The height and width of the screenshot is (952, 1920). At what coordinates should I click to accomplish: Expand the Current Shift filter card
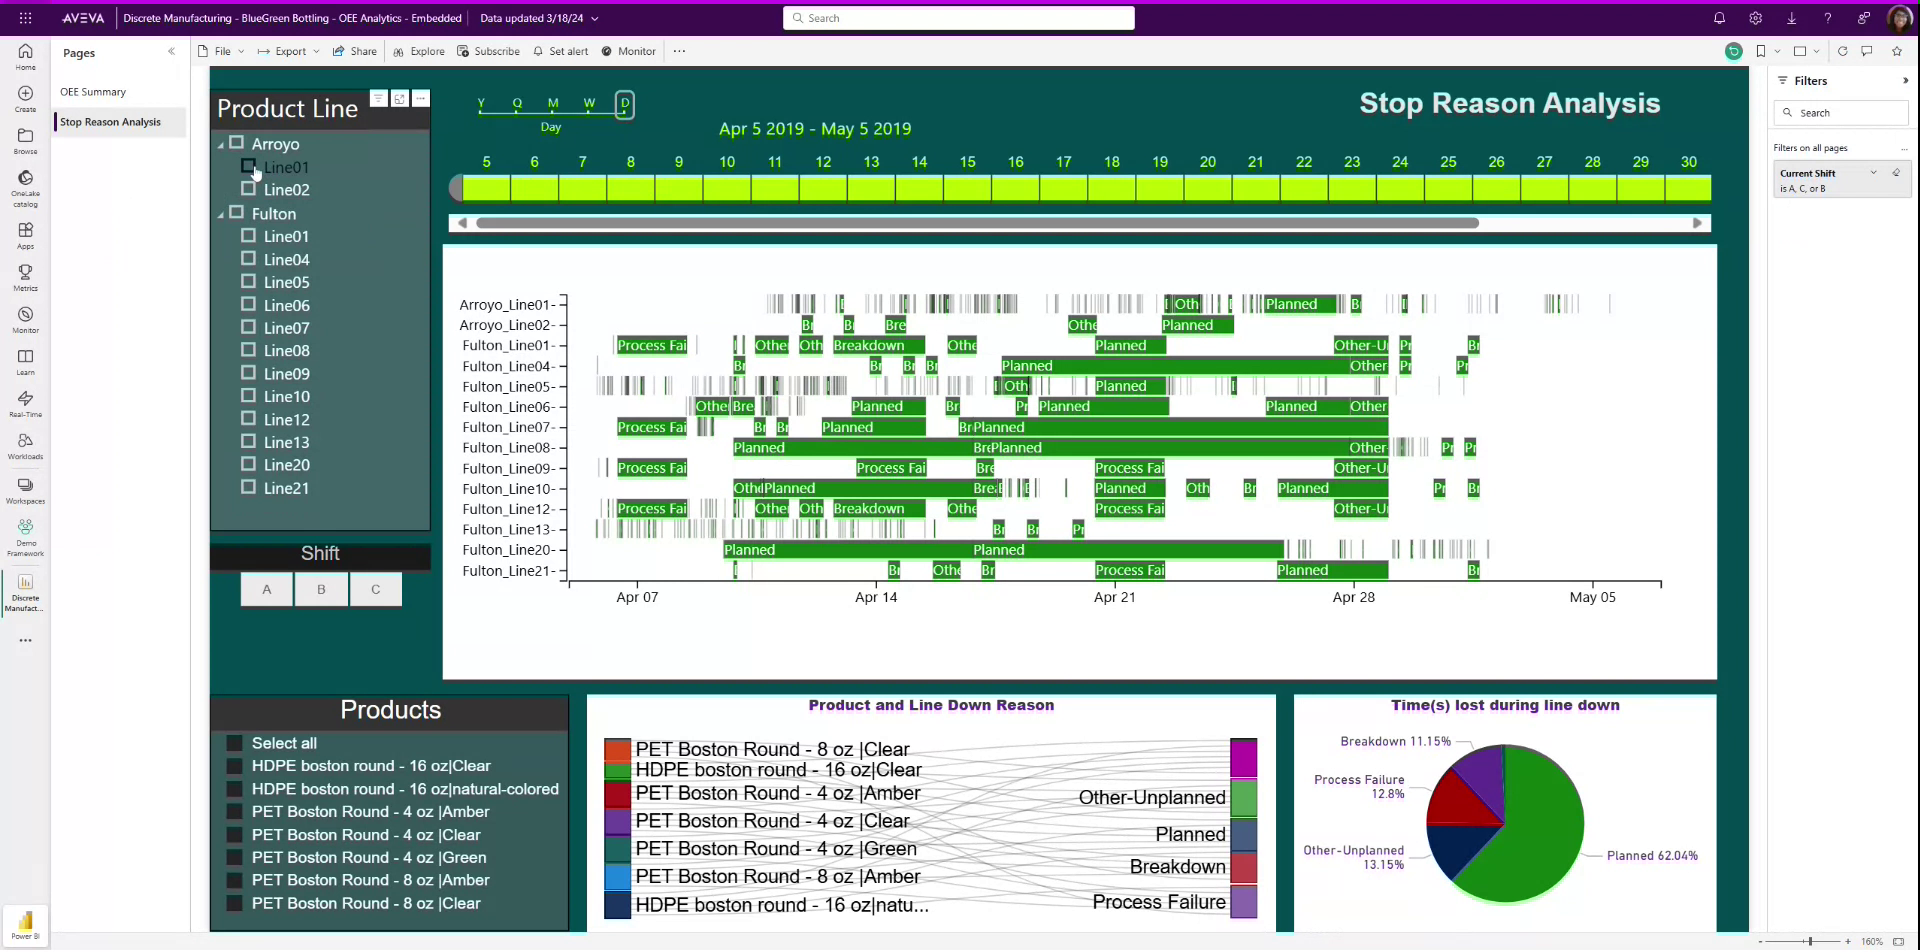1874,172
